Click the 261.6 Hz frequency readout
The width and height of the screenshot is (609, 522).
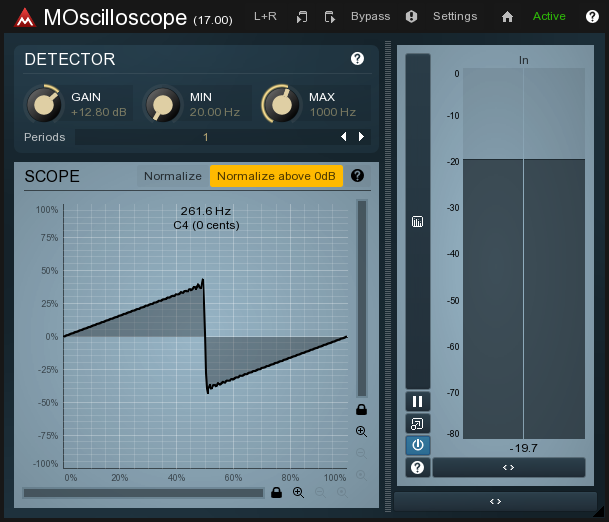pyautogui.click(x=206, y=211)
